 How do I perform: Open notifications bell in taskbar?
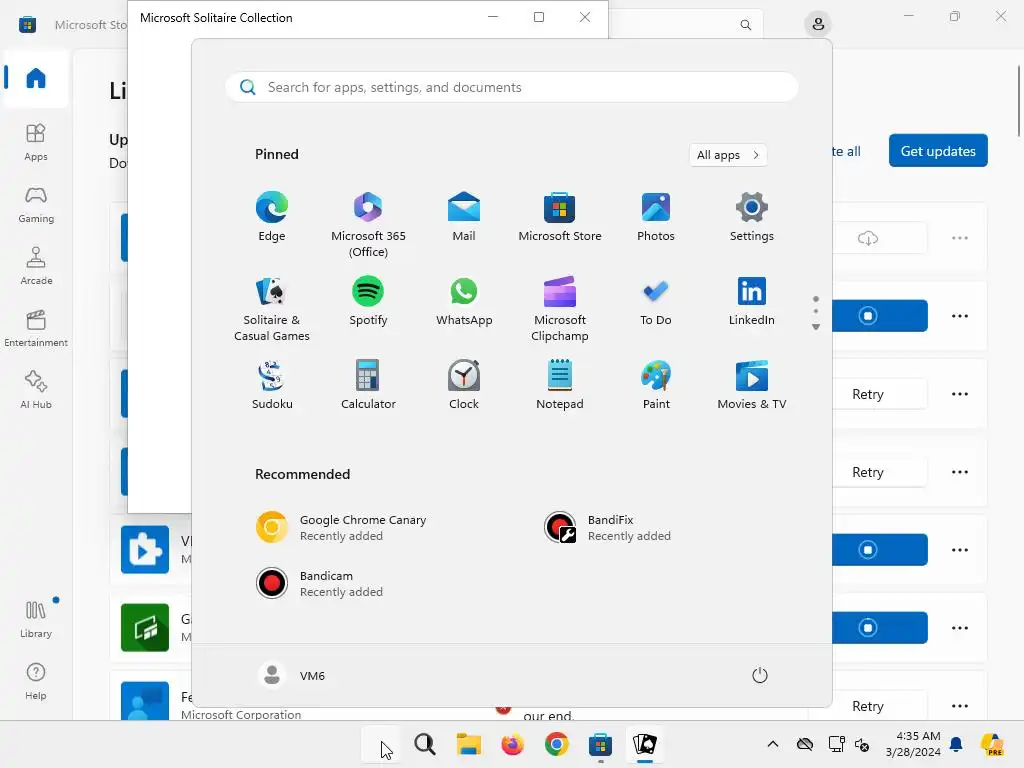(x=956, y=744)
